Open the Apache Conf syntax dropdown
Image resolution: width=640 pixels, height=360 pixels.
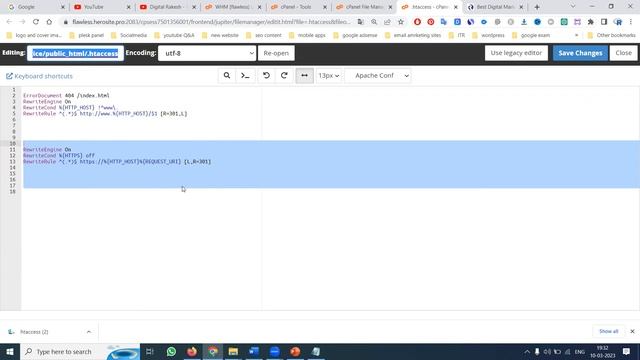click(378, 76)
